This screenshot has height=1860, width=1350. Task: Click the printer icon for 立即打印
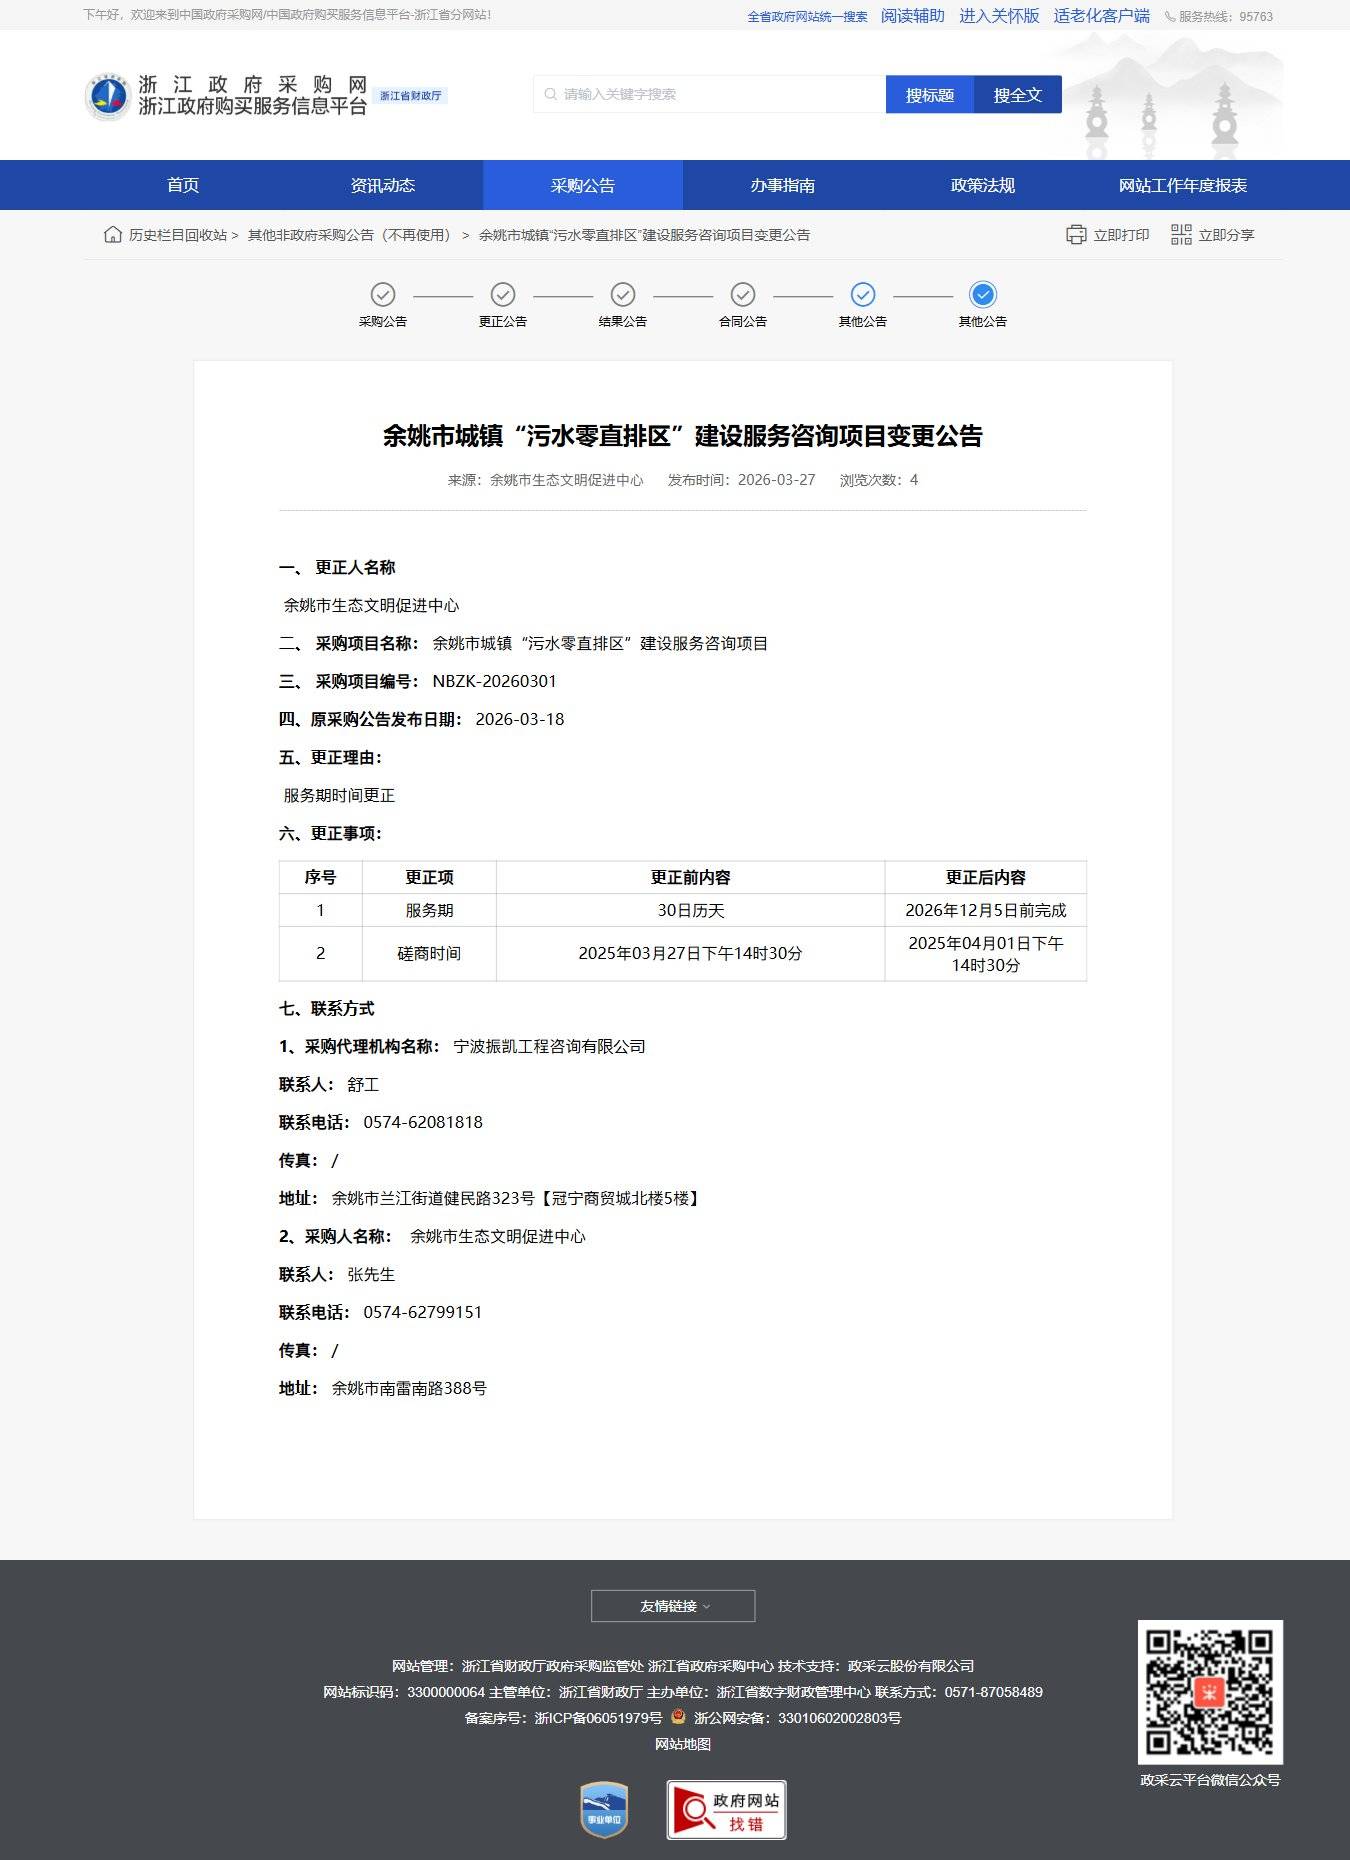1076,235
